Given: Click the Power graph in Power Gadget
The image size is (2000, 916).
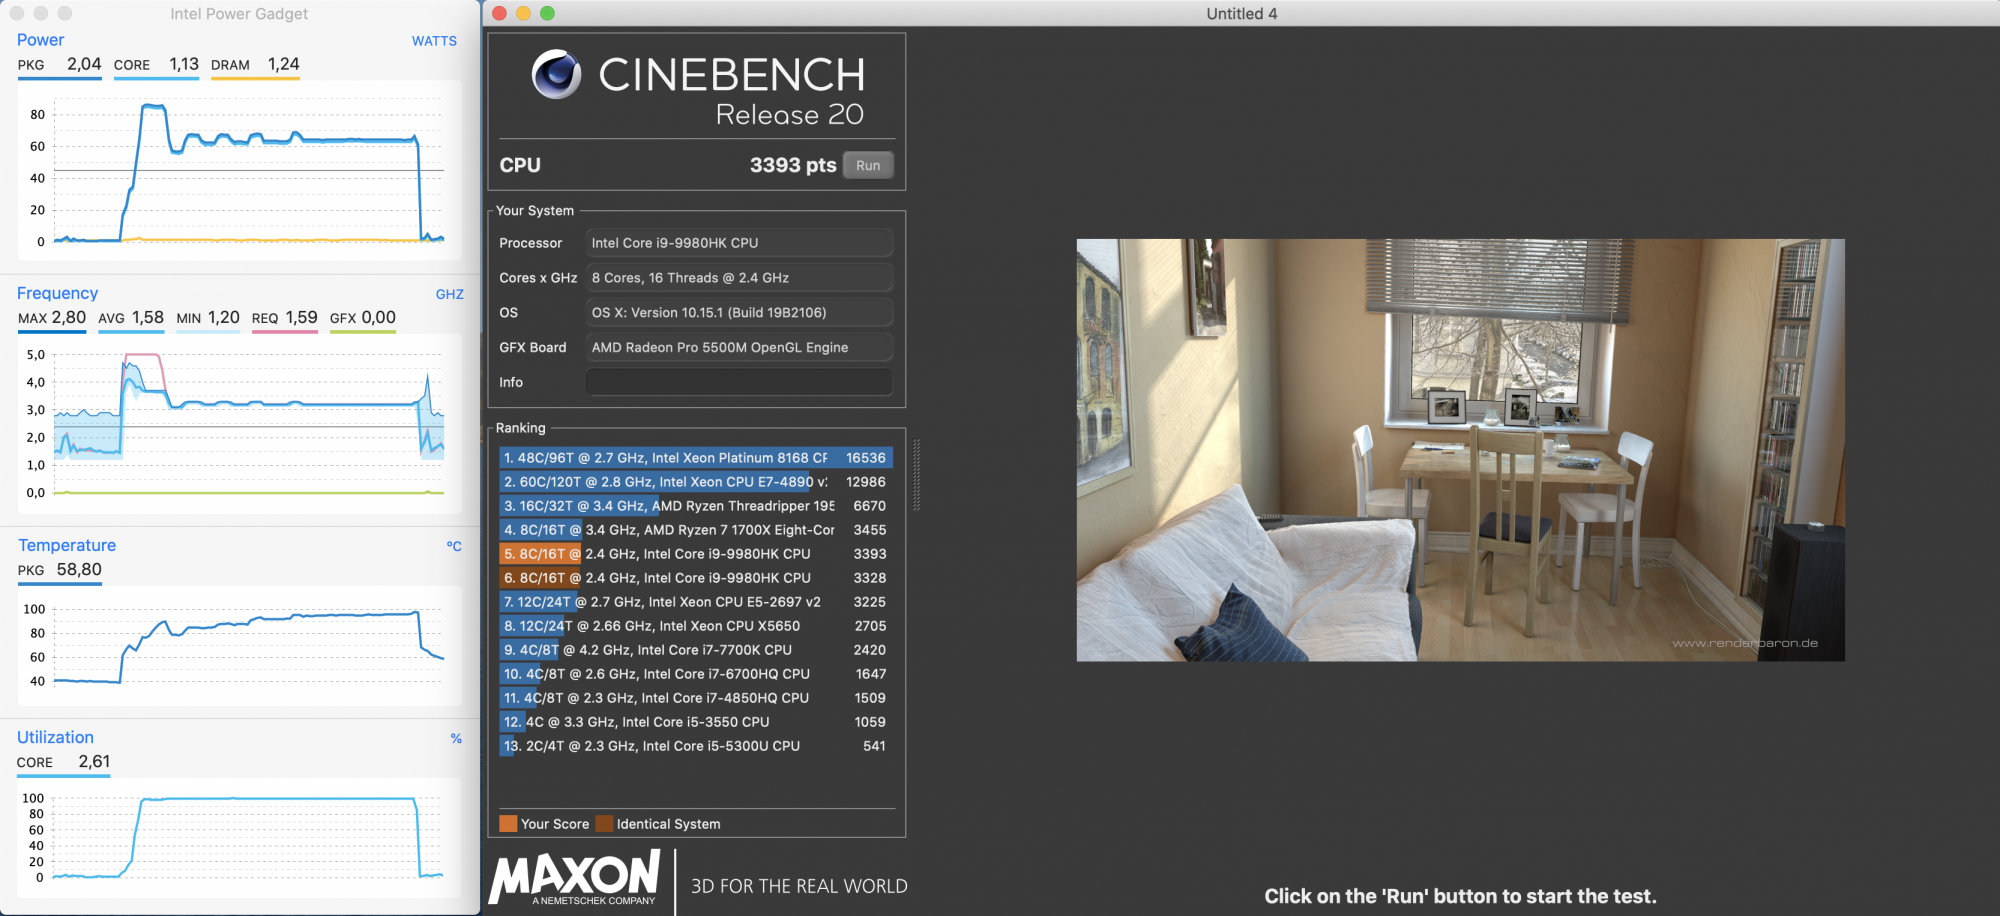Looking at the screenshot, I should (x=240, y=171).
